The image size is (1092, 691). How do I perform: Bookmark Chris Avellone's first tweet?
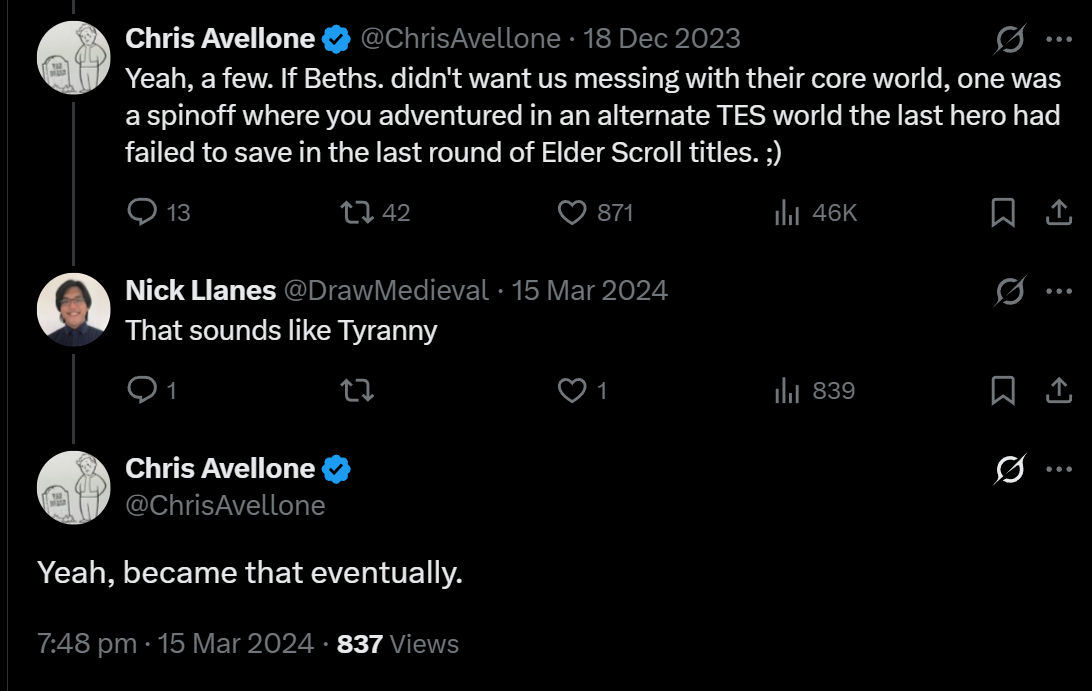(x=1003, y=212)
